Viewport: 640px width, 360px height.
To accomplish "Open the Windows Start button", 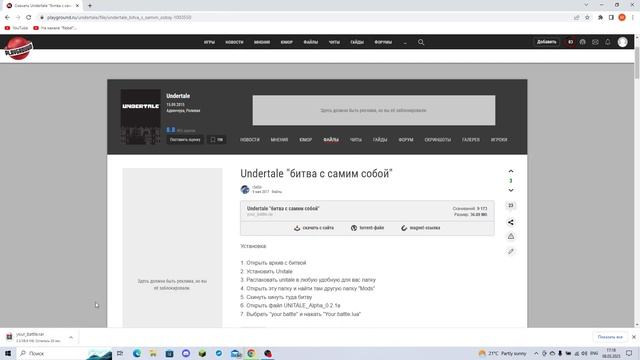I will [x=8, y=353].
